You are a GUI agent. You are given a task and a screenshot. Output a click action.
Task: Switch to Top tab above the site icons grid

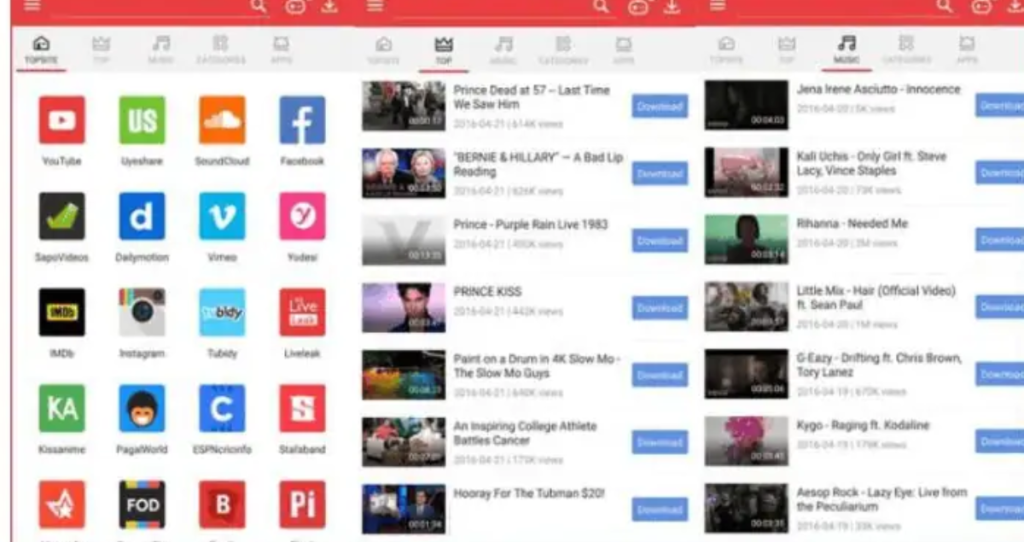tap(101, 50)
